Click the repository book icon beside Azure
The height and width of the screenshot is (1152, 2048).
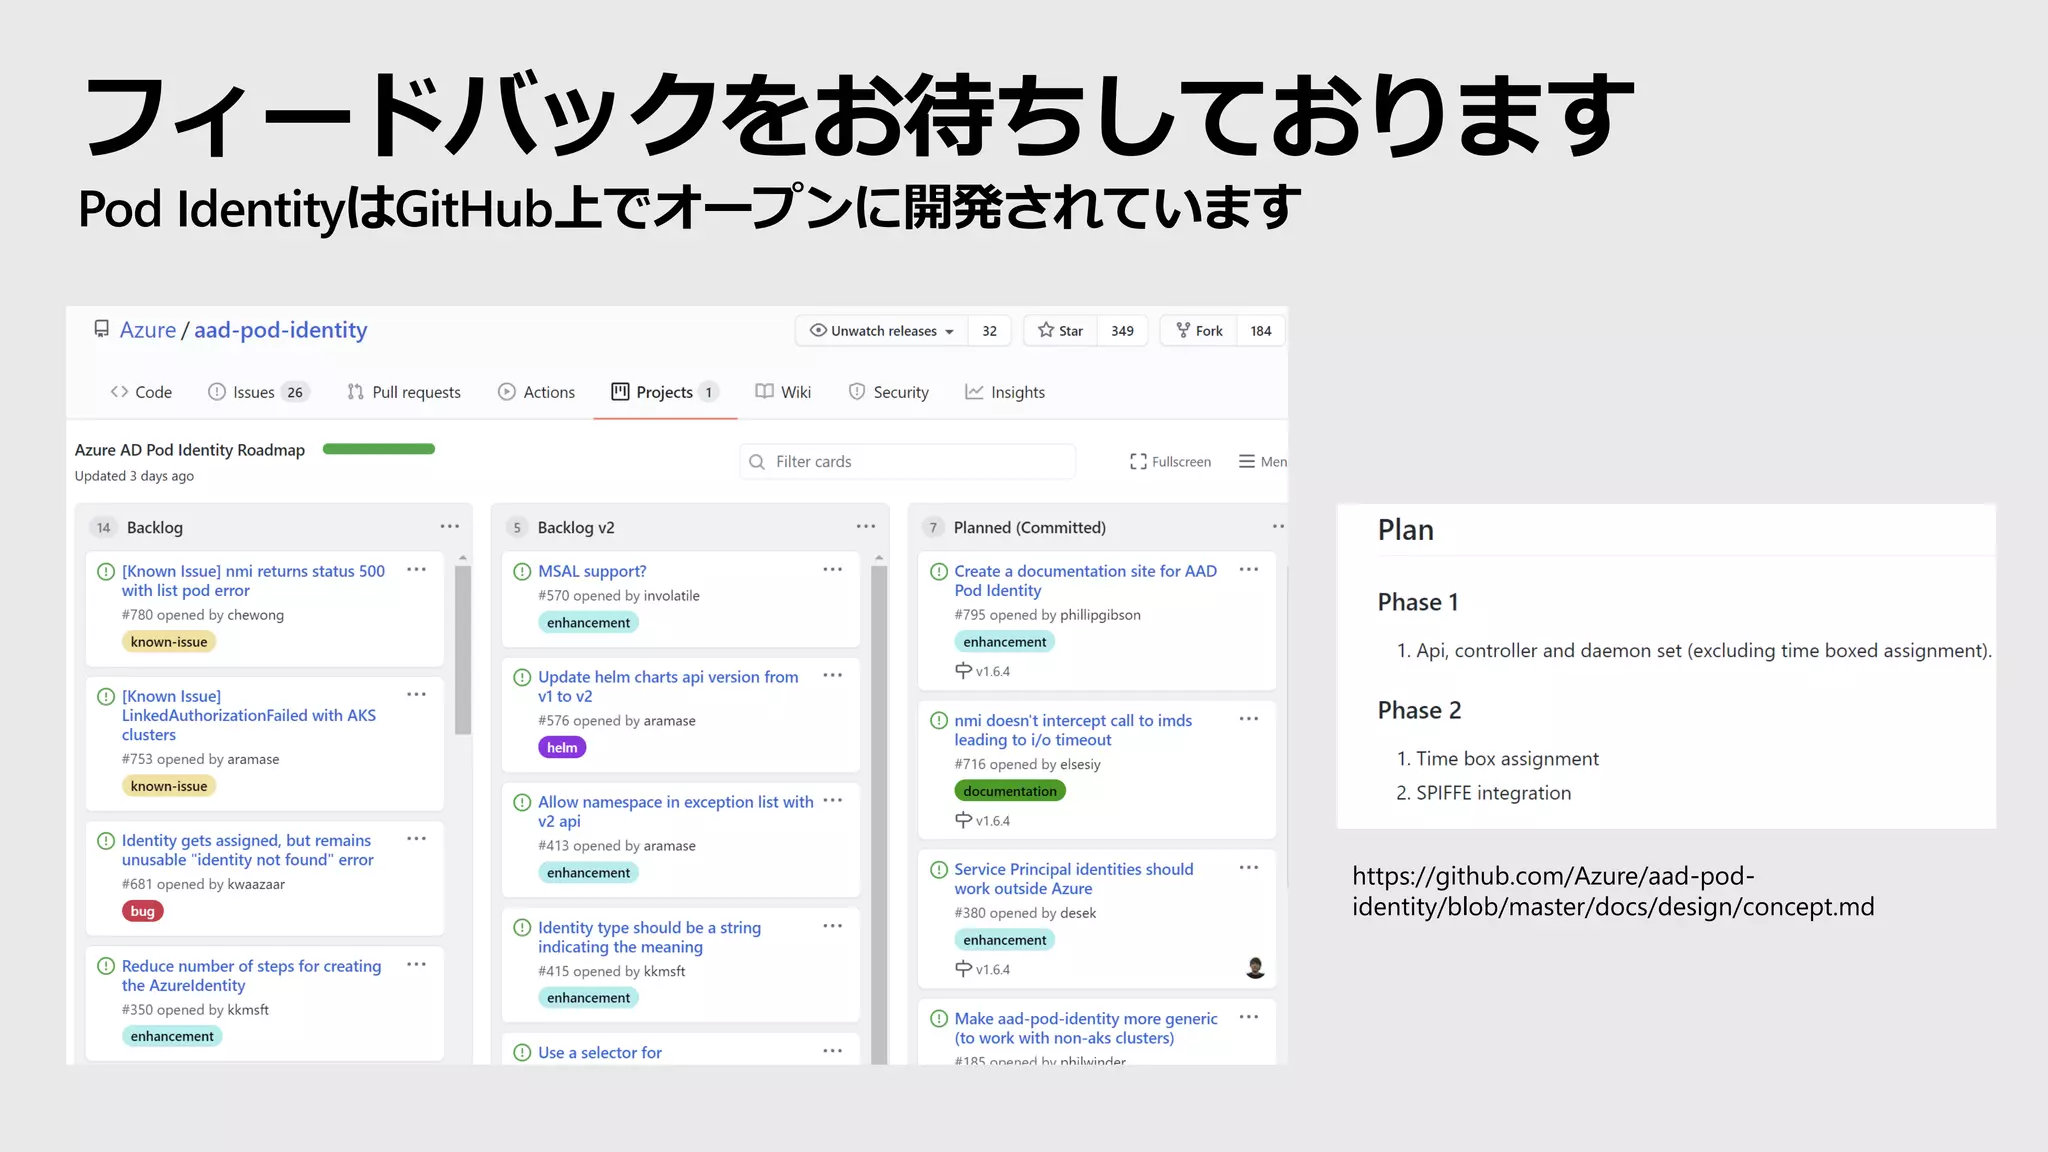coord(101,329)
